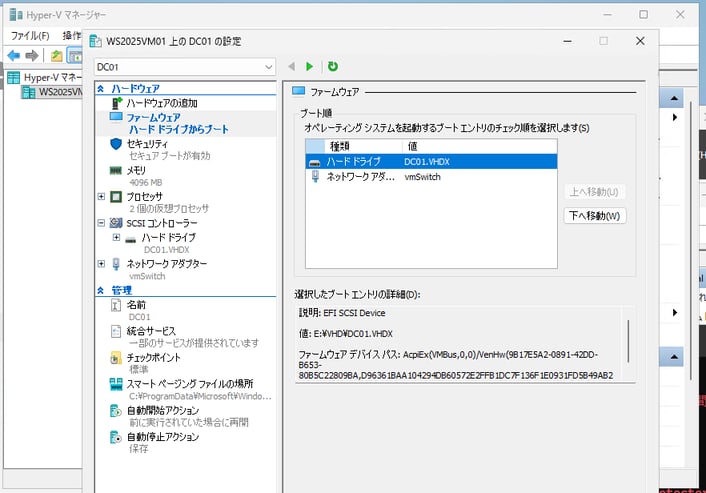Collapse the SCSI コントローラー node
Viewport: 706px width, 493px height.
(x=101, y=223)
